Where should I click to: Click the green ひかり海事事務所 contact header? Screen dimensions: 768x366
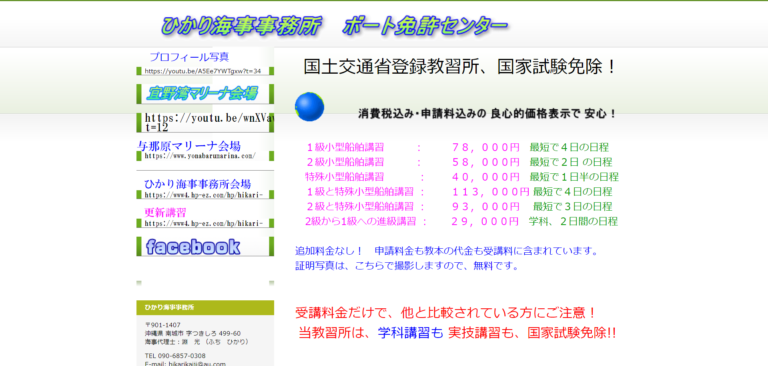click(x=205, y=308)
